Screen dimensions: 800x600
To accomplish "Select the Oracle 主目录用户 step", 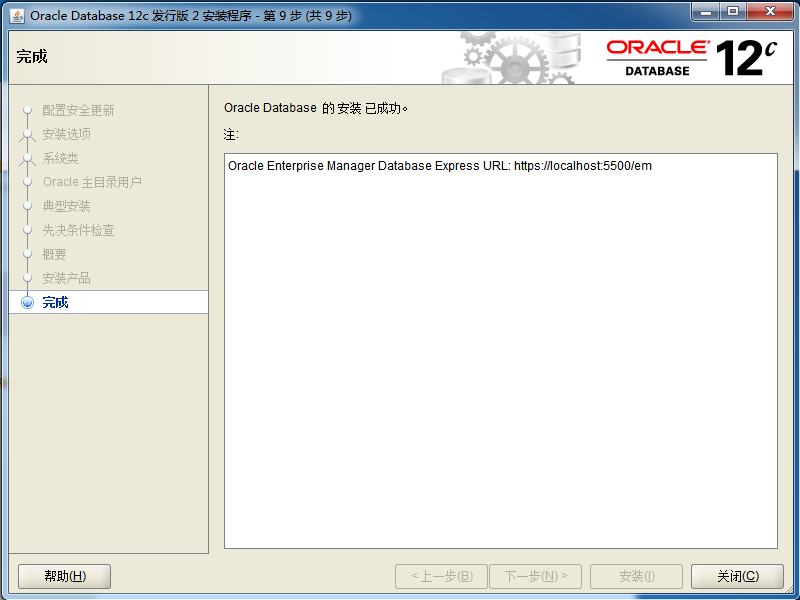I will pos(92,182).
